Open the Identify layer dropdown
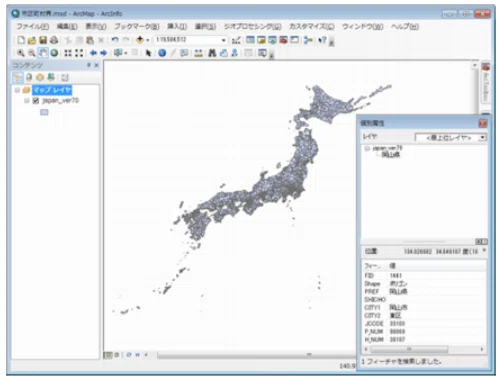The width and height of the screenshot is (499, 378). click(482, 137)
